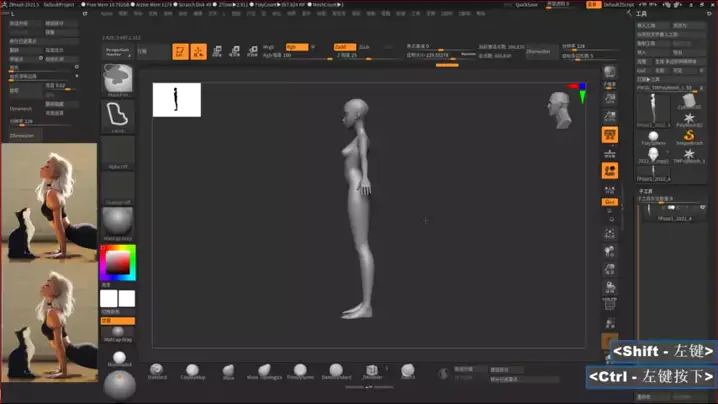Select the SimpleBrush tool icon
This screenshot has height=404, width=718.
689,144
